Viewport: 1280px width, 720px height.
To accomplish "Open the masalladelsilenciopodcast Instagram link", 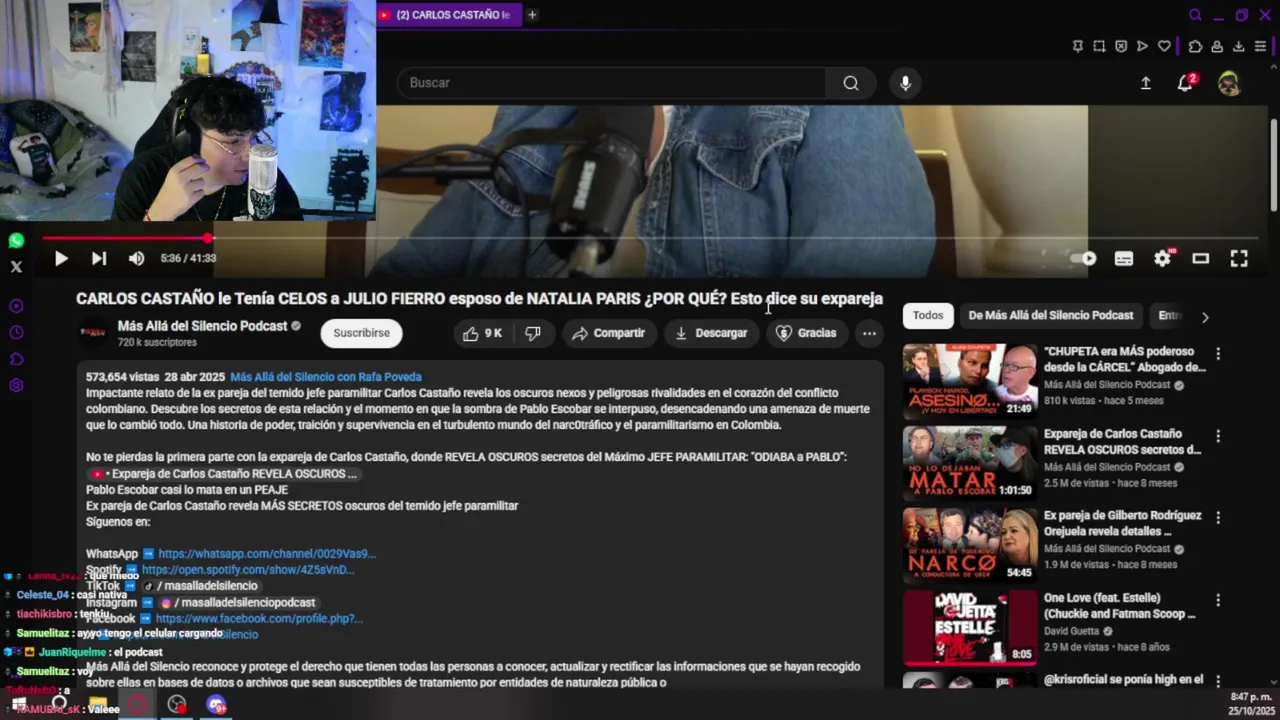I will pyautogui.click(x=238, y=602).
